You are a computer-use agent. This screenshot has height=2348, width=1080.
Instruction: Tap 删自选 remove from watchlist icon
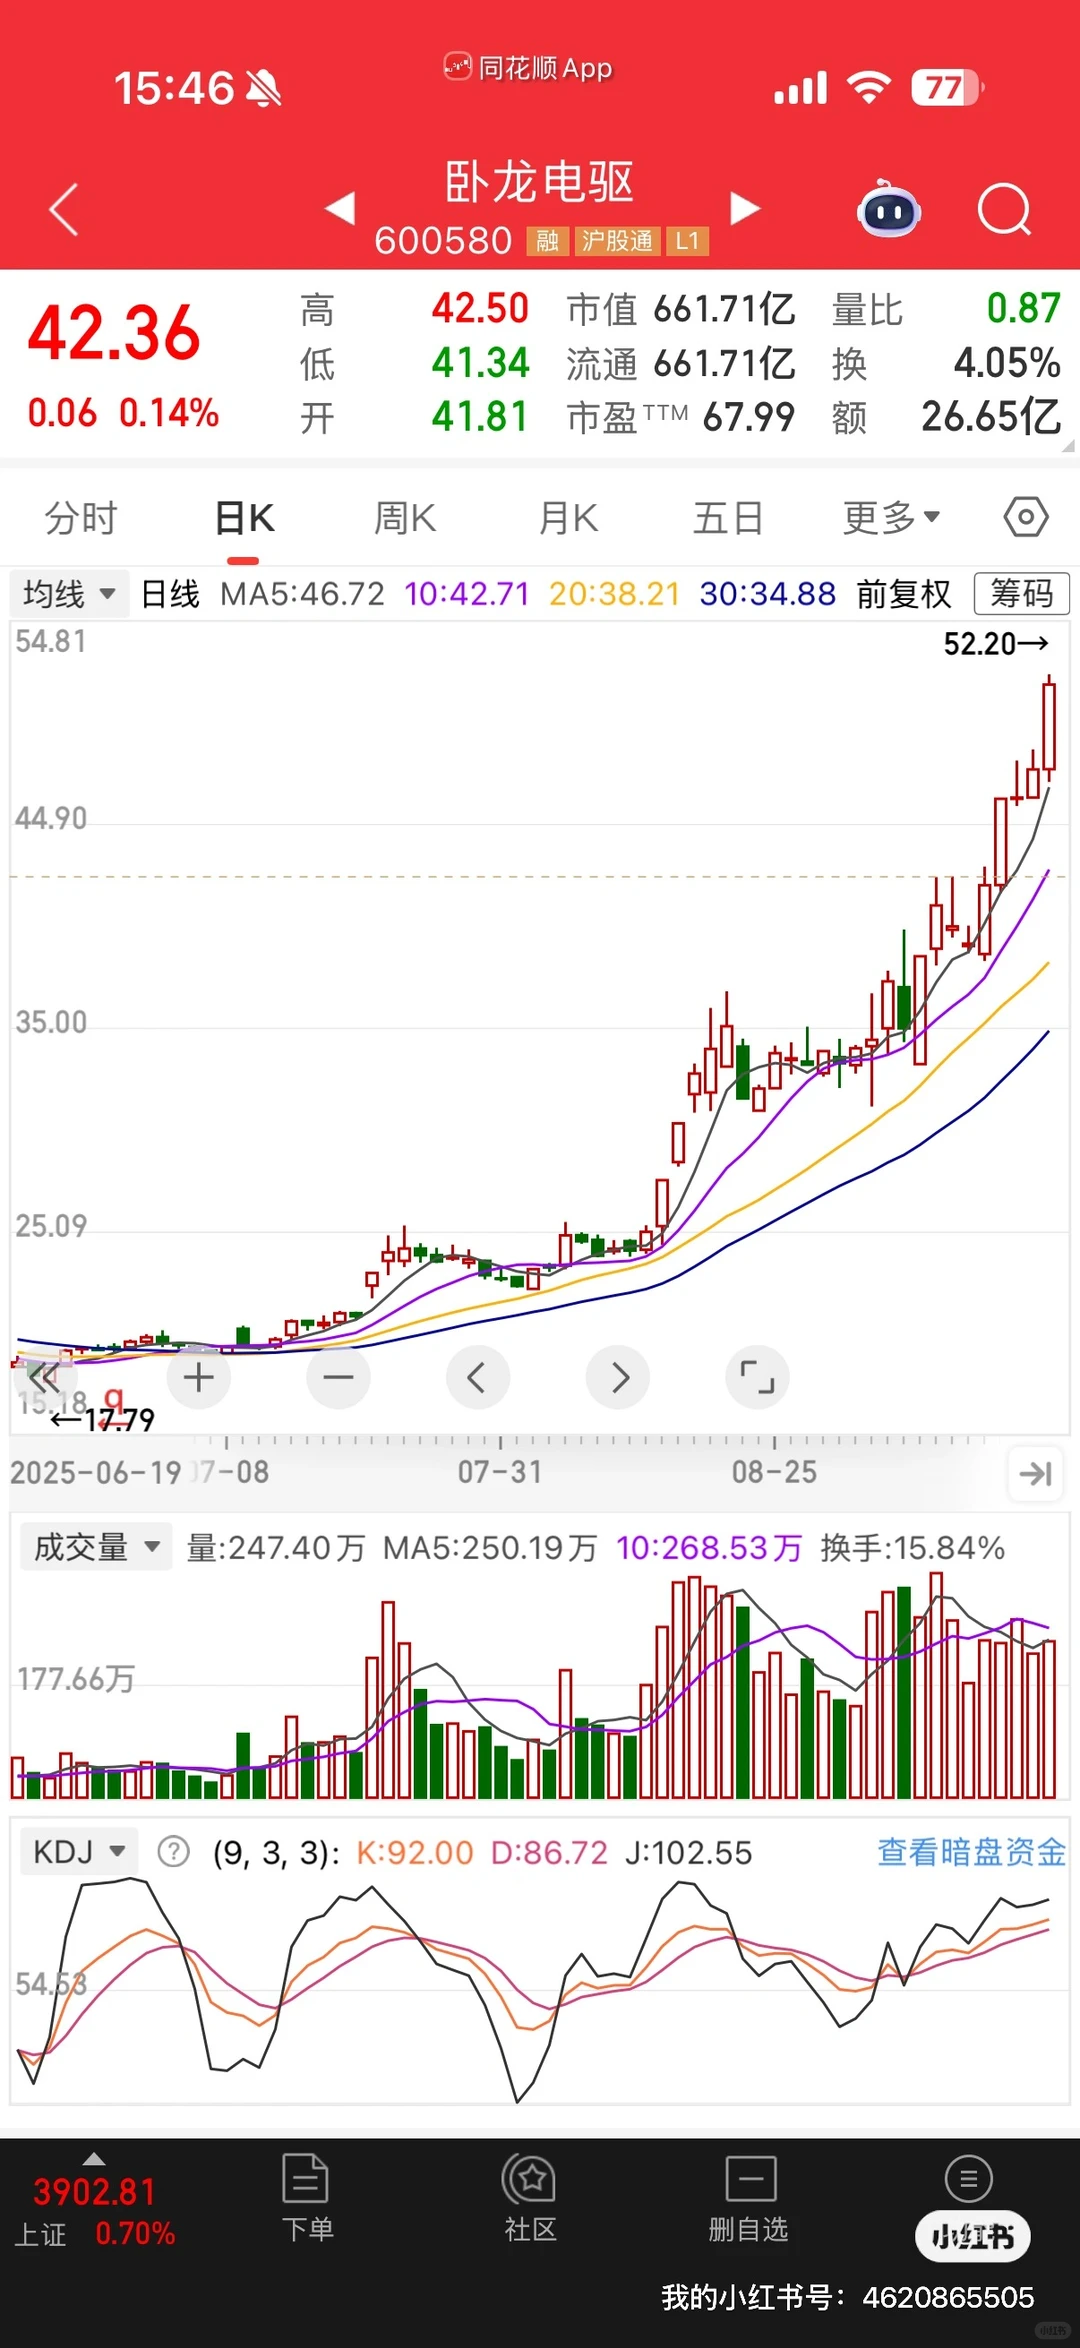click(749, 2198)
